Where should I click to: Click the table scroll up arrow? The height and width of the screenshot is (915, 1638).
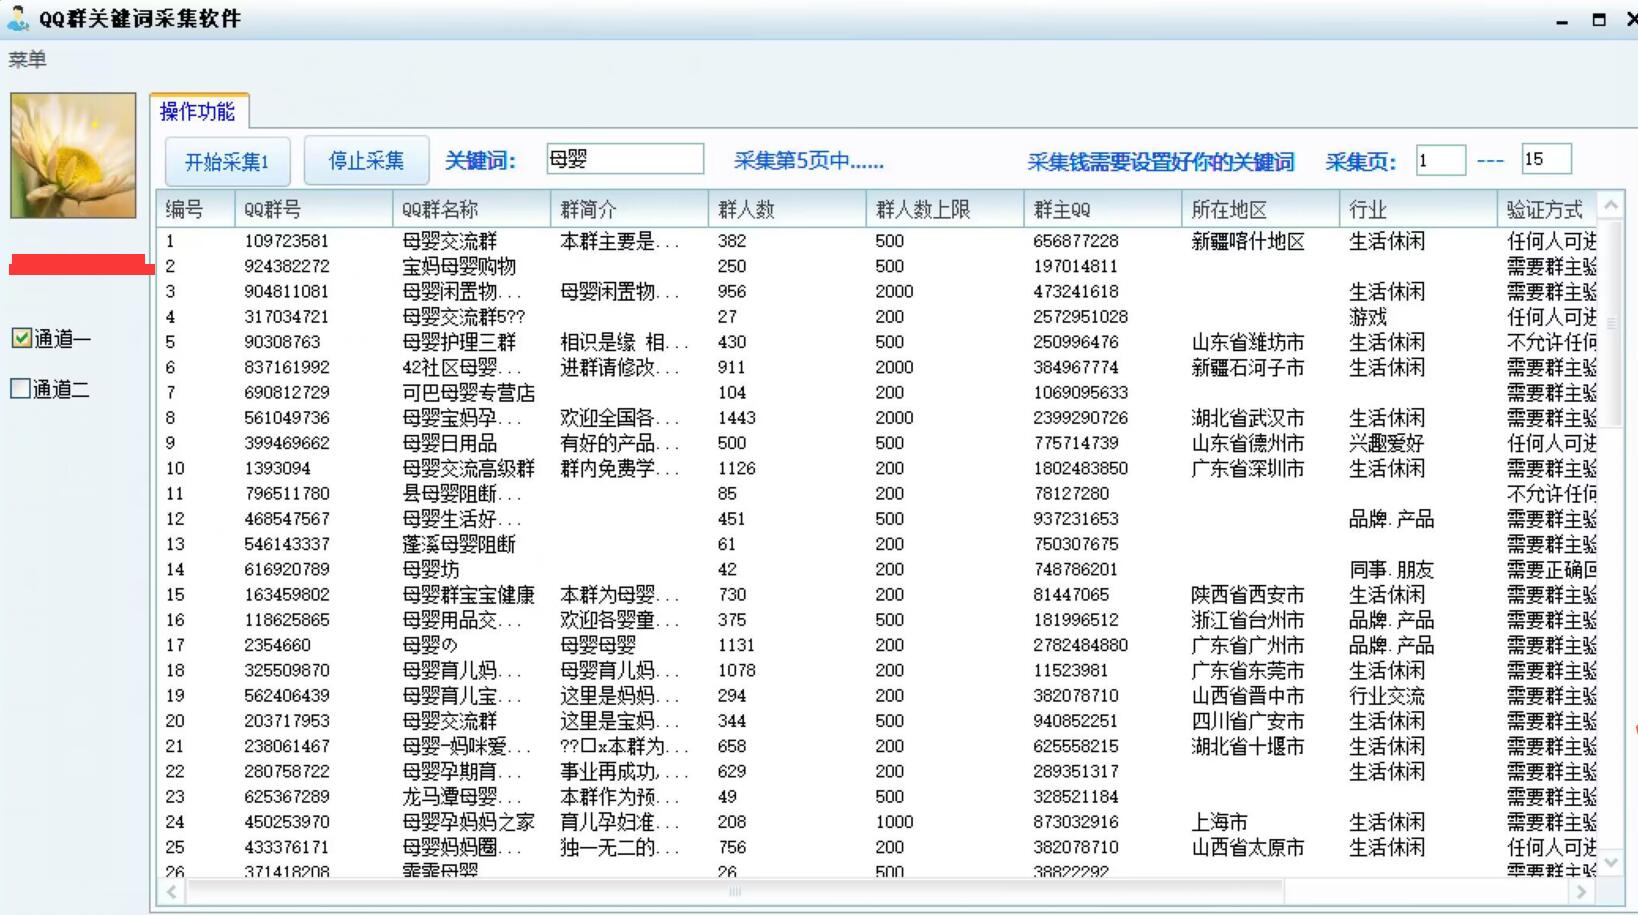coord(1610,205)
